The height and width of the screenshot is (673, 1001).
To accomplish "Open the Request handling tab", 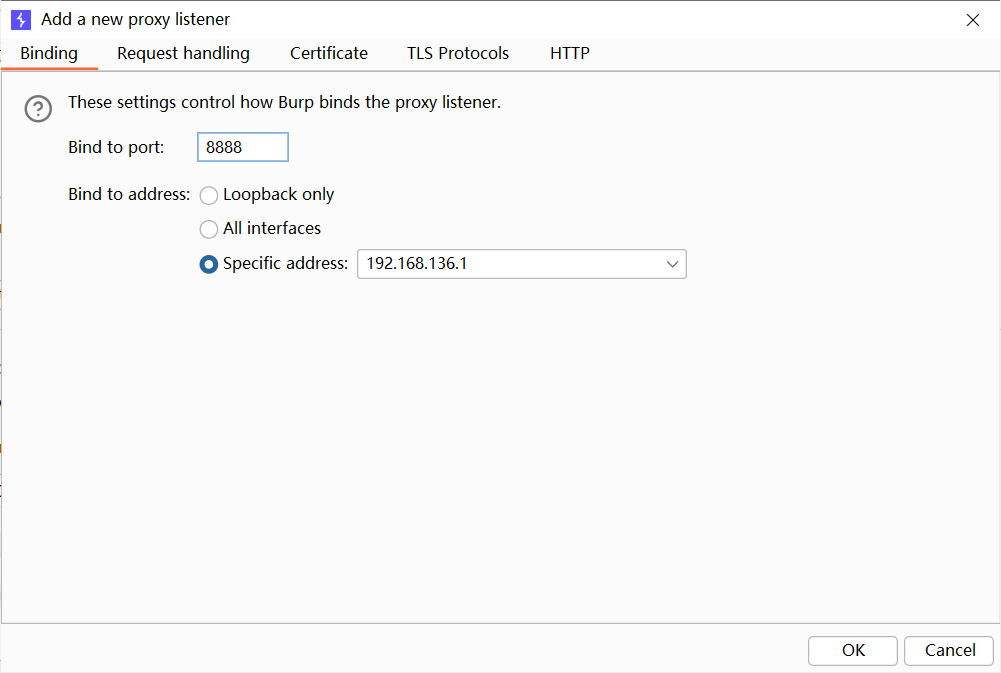I will (183, 54).
